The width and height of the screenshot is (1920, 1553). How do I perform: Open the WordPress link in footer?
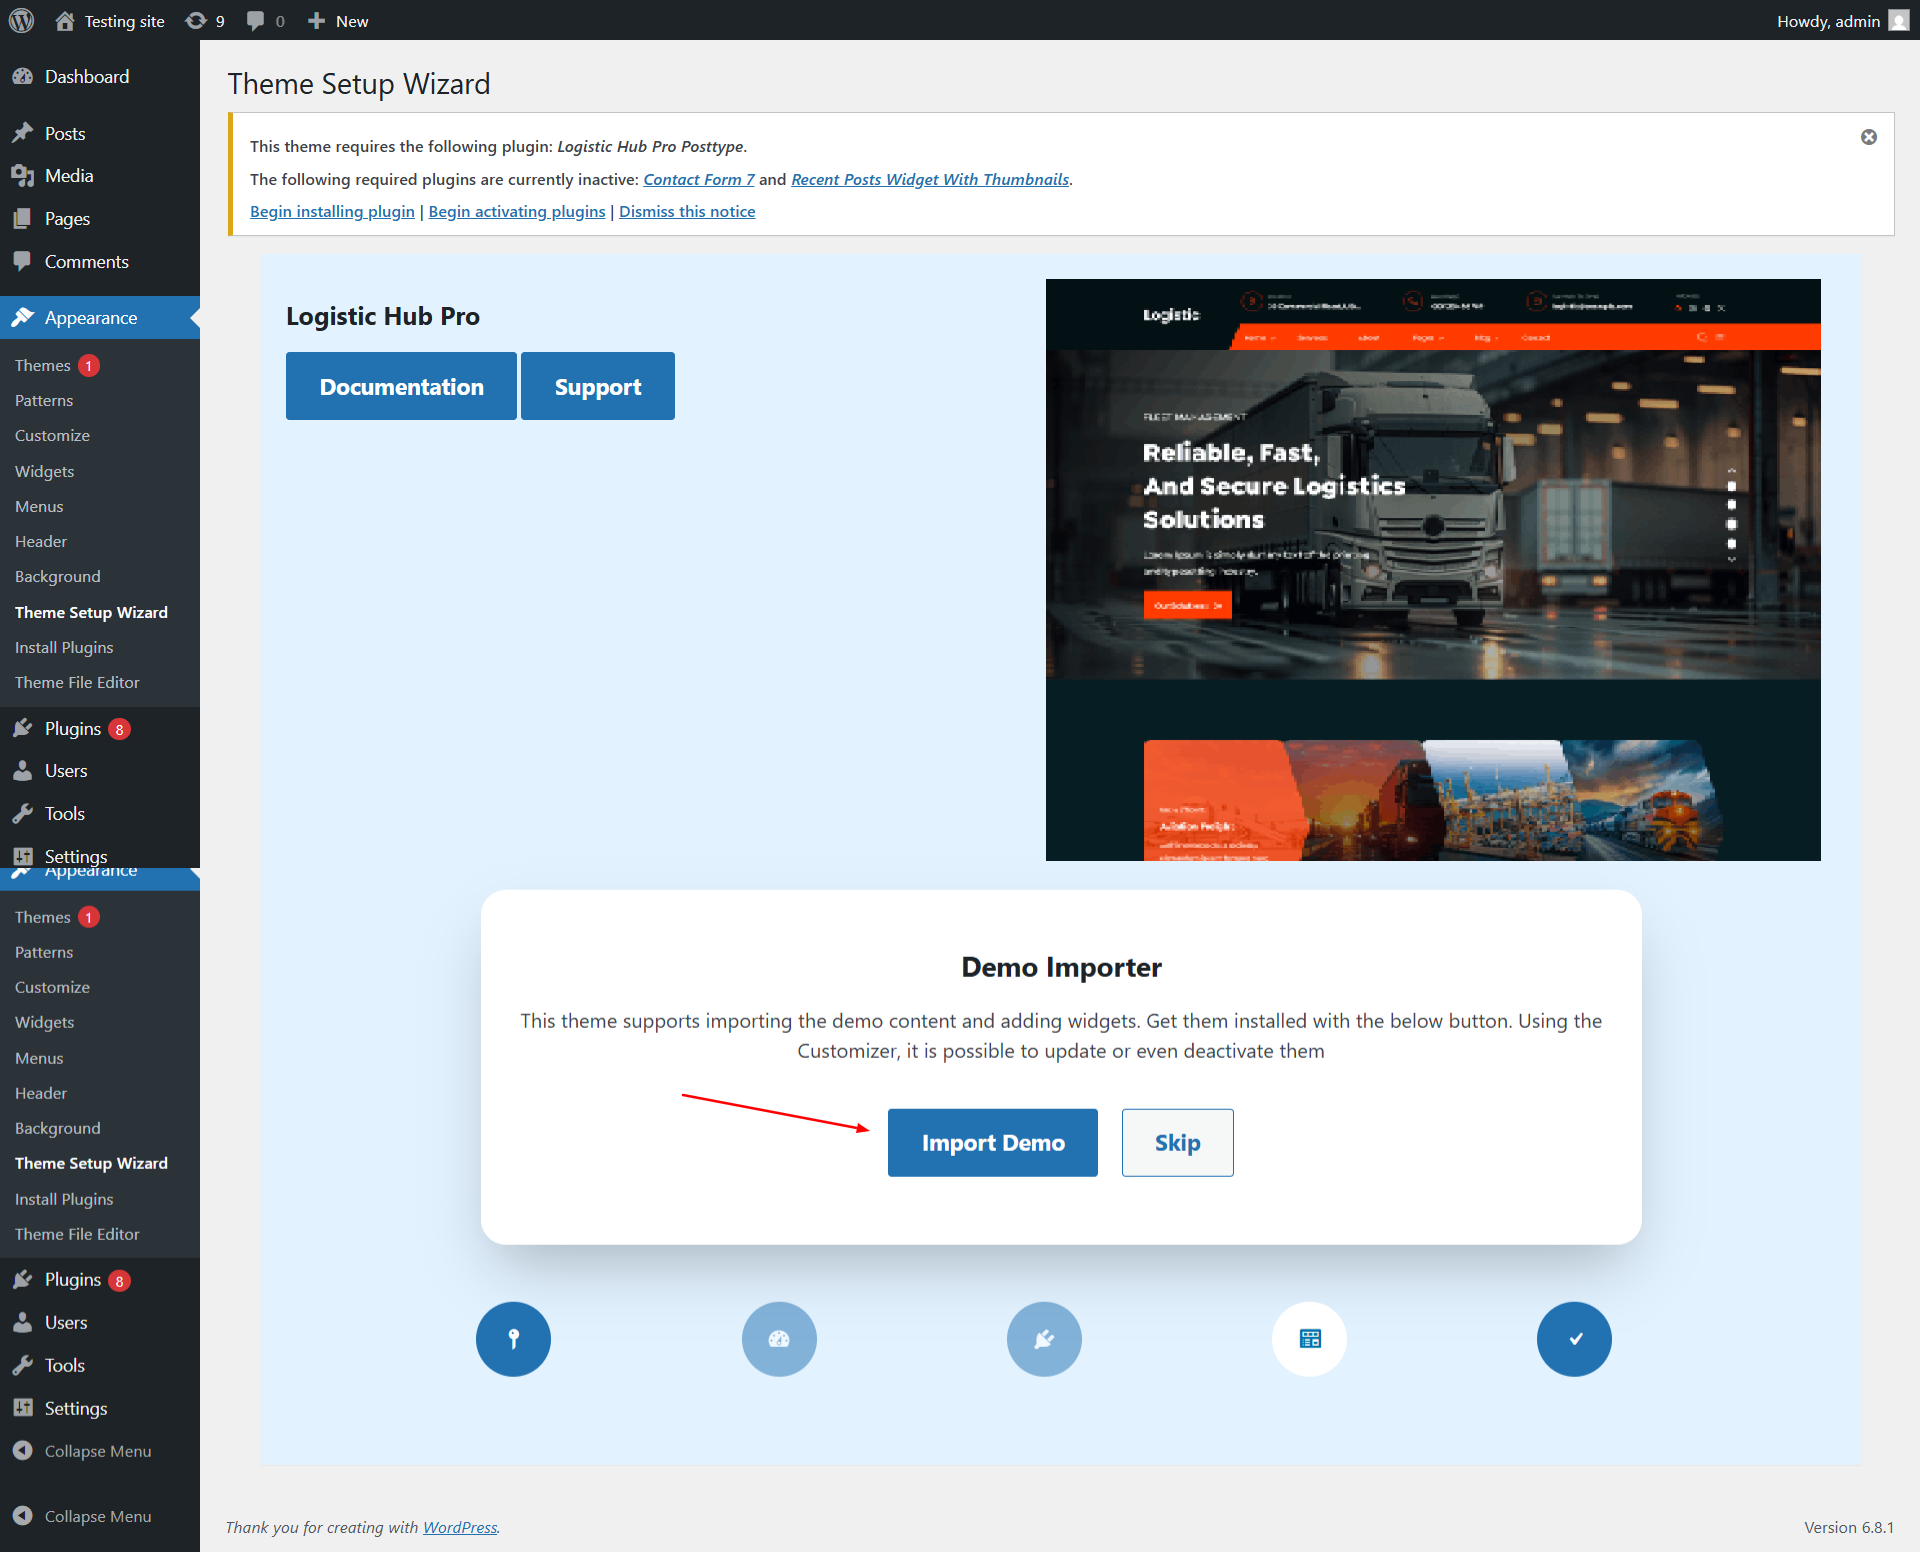(x=460, y=1527)
